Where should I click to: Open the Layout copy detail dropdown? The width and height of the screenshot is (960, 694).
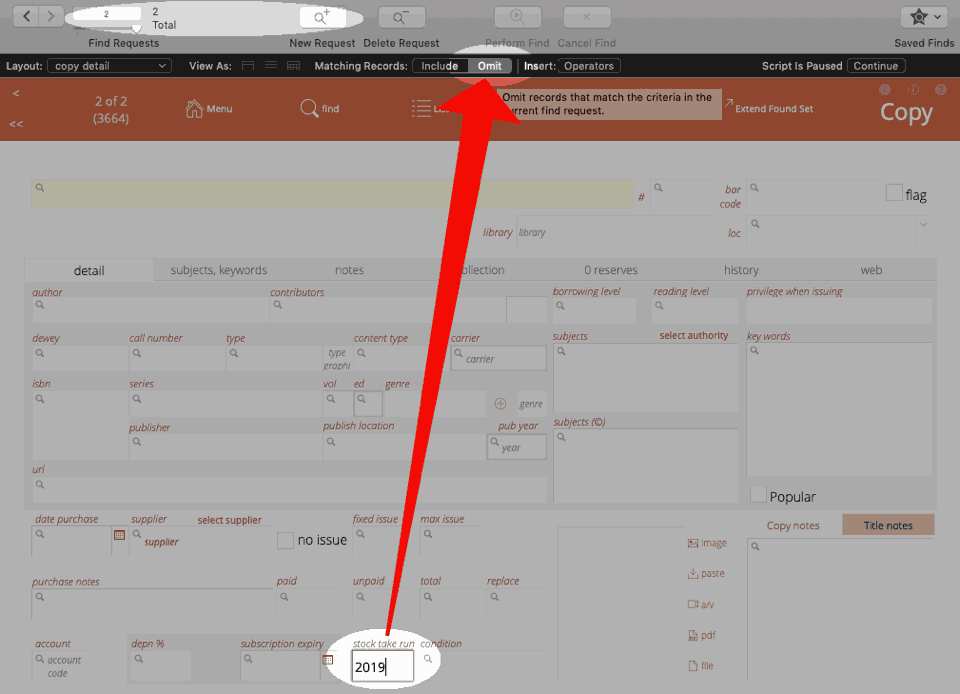pos(110,66)
